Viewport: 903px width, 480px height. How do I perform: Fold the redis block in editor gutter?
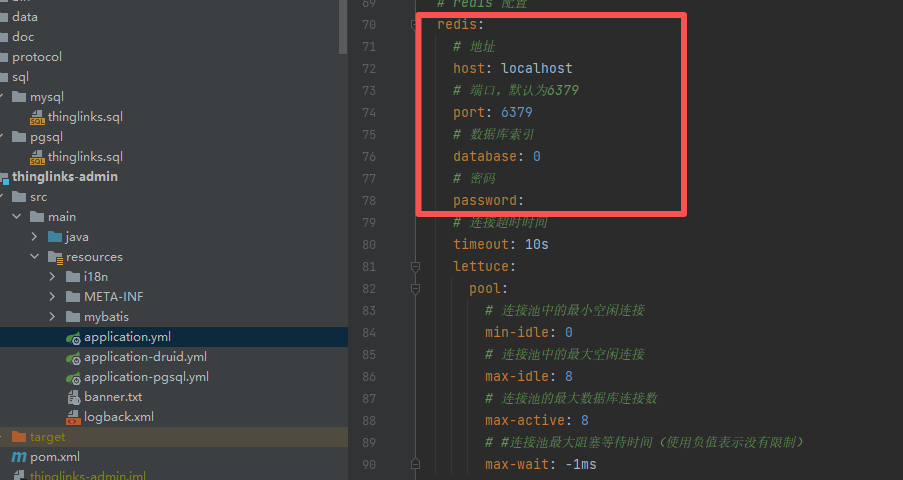(415, 25)
